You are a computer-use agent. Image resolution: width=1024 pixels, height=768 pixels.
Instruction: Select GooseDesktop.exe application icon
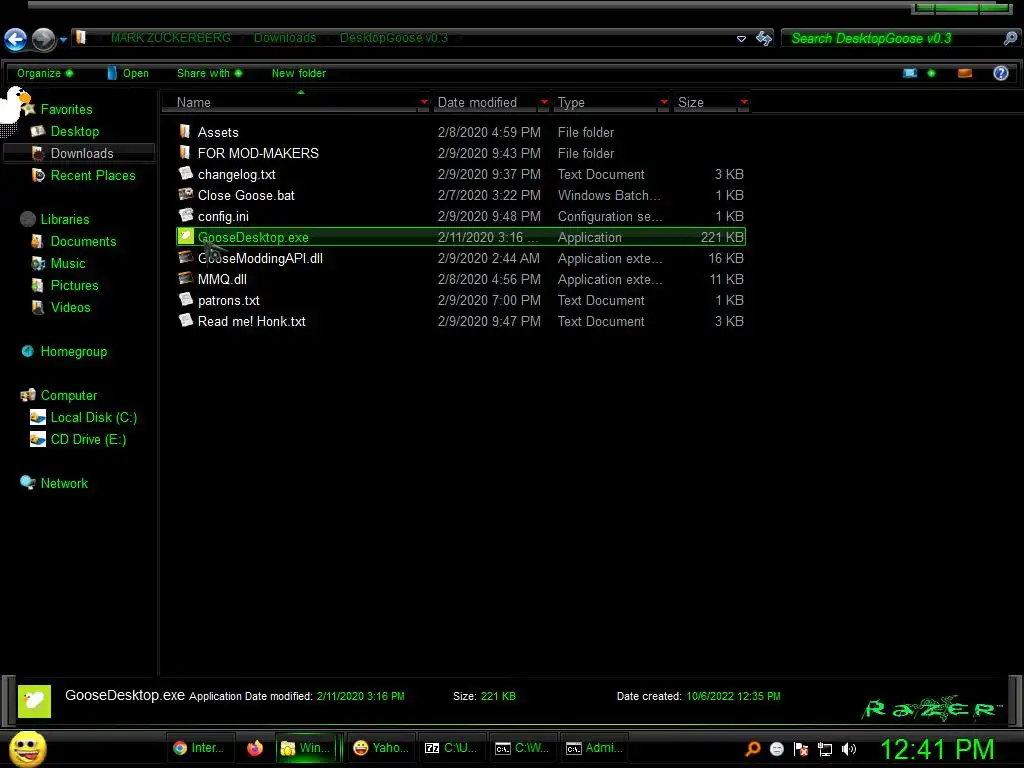point(186,236)
